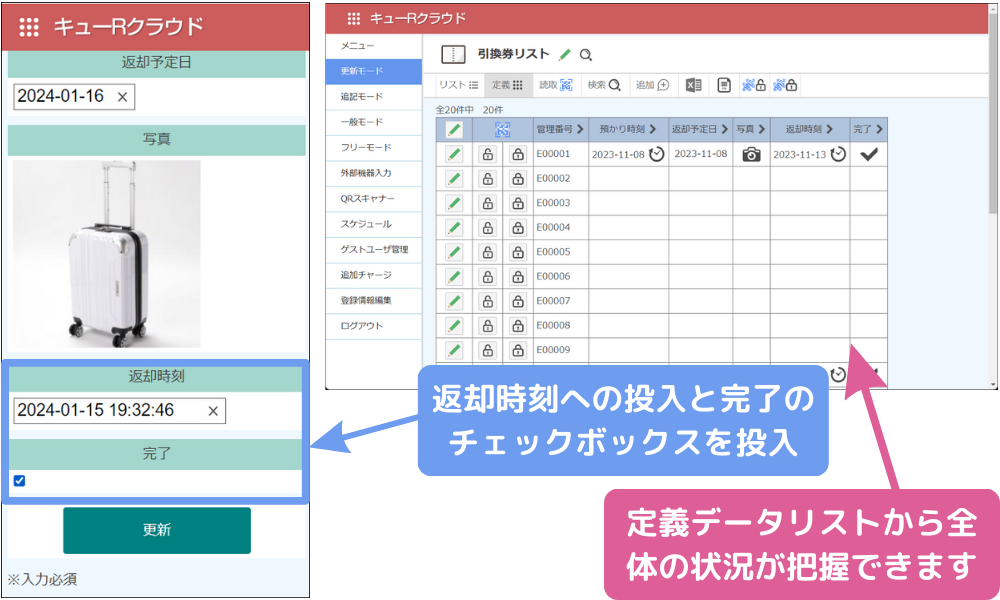Open the app grid icon in desktop window header
1000x600 pixels.
tap(353, 18)
